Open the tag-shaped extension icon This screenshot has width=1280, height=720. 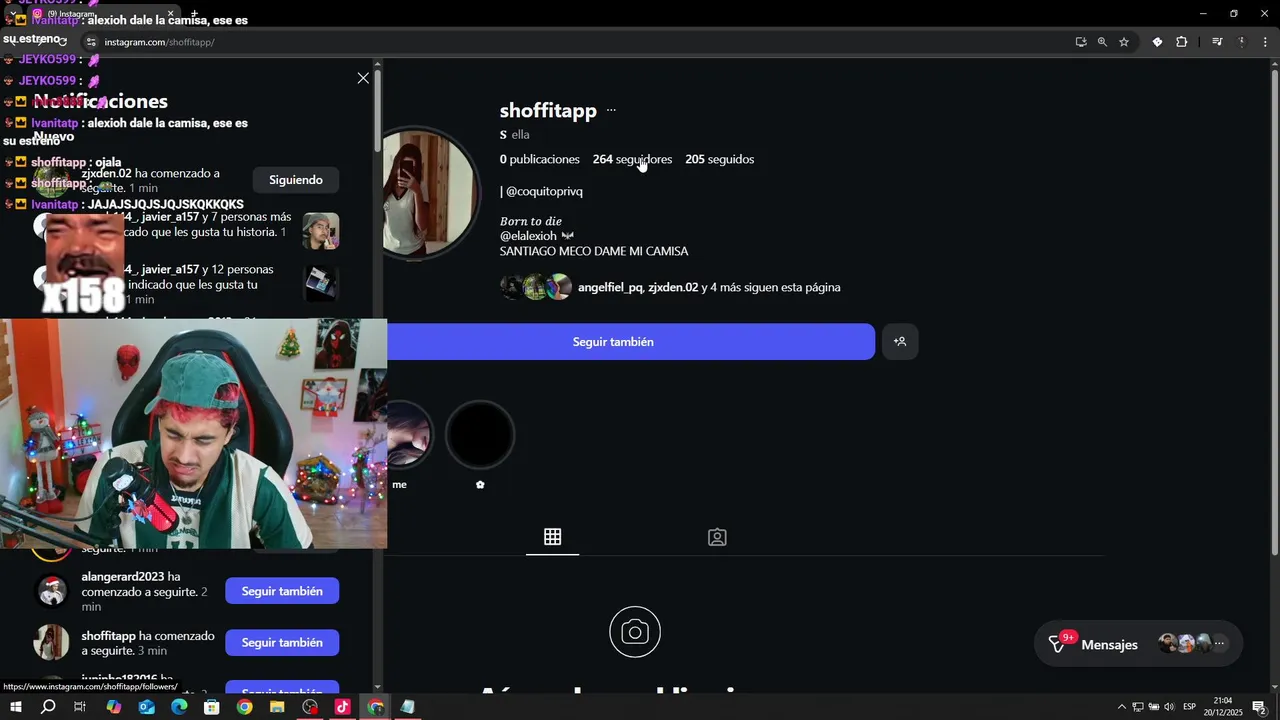coord(1157,42)
